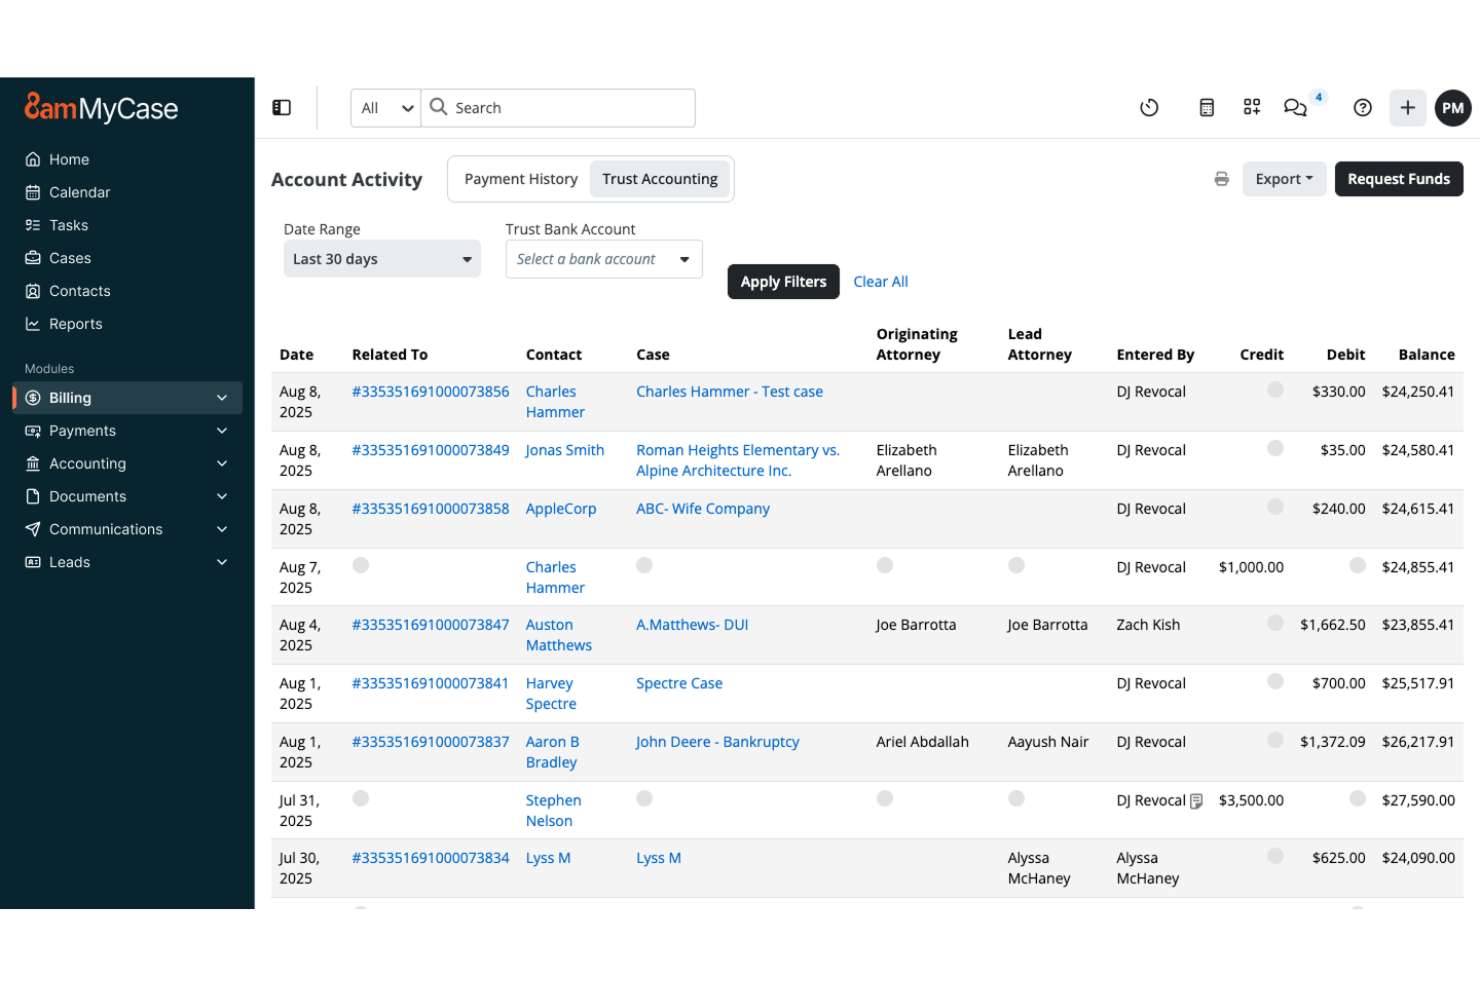This screenshot has width=1480, height=987.
Task: Open contact Stephen Nelson
Action: [x=554, y=811]
